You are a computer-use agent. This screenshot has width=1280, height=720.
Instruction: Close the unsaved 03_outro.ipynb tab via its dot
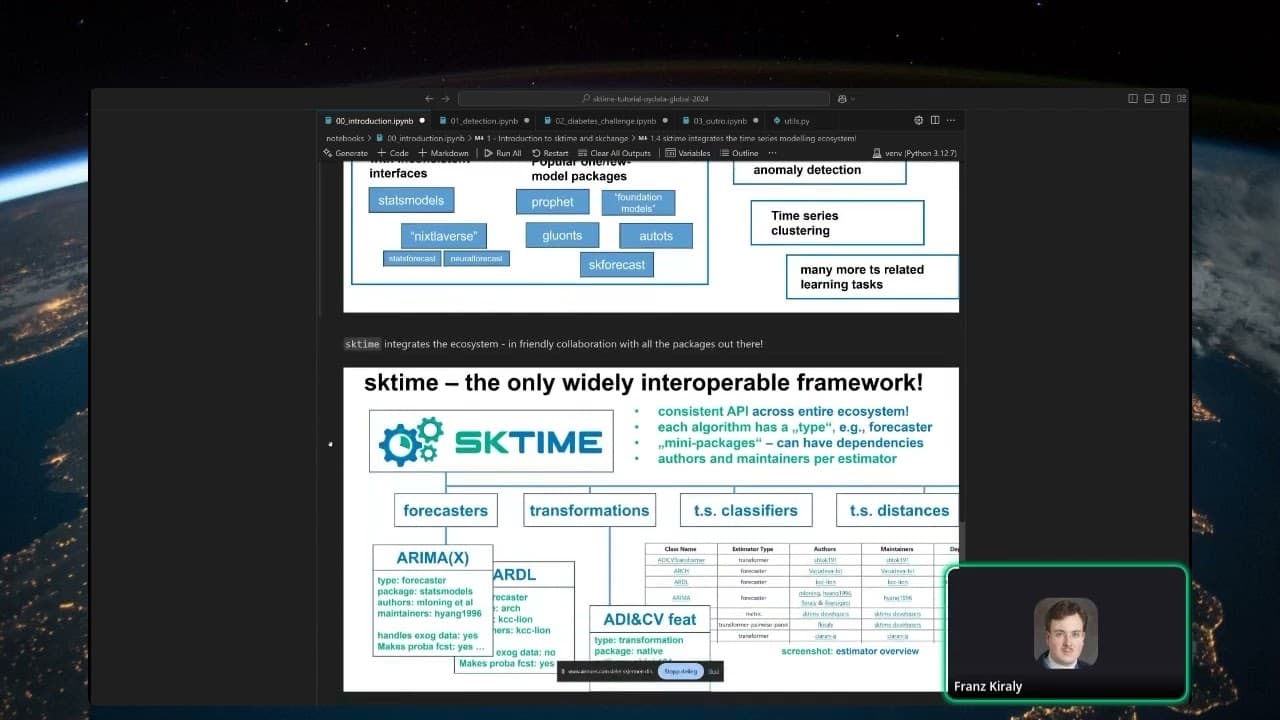(757, 121)
